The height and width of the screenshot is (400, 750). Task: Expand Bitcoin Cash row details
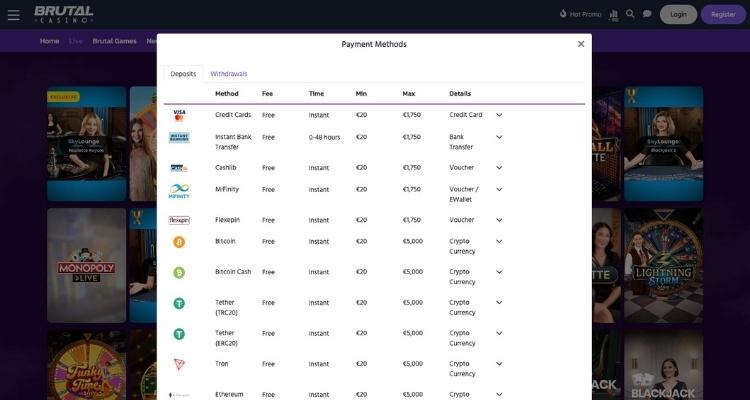pyautogui.click(x=499, y=272)
